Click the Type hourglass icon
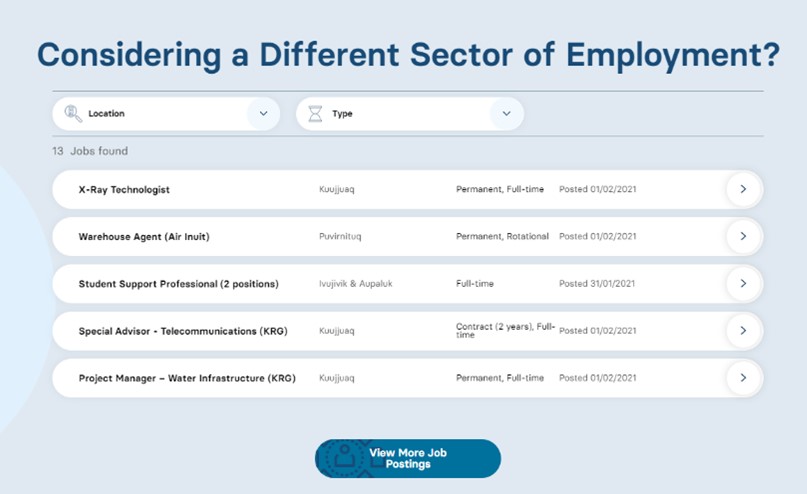Viewport: 807px width, 494px height. (315, 113)
